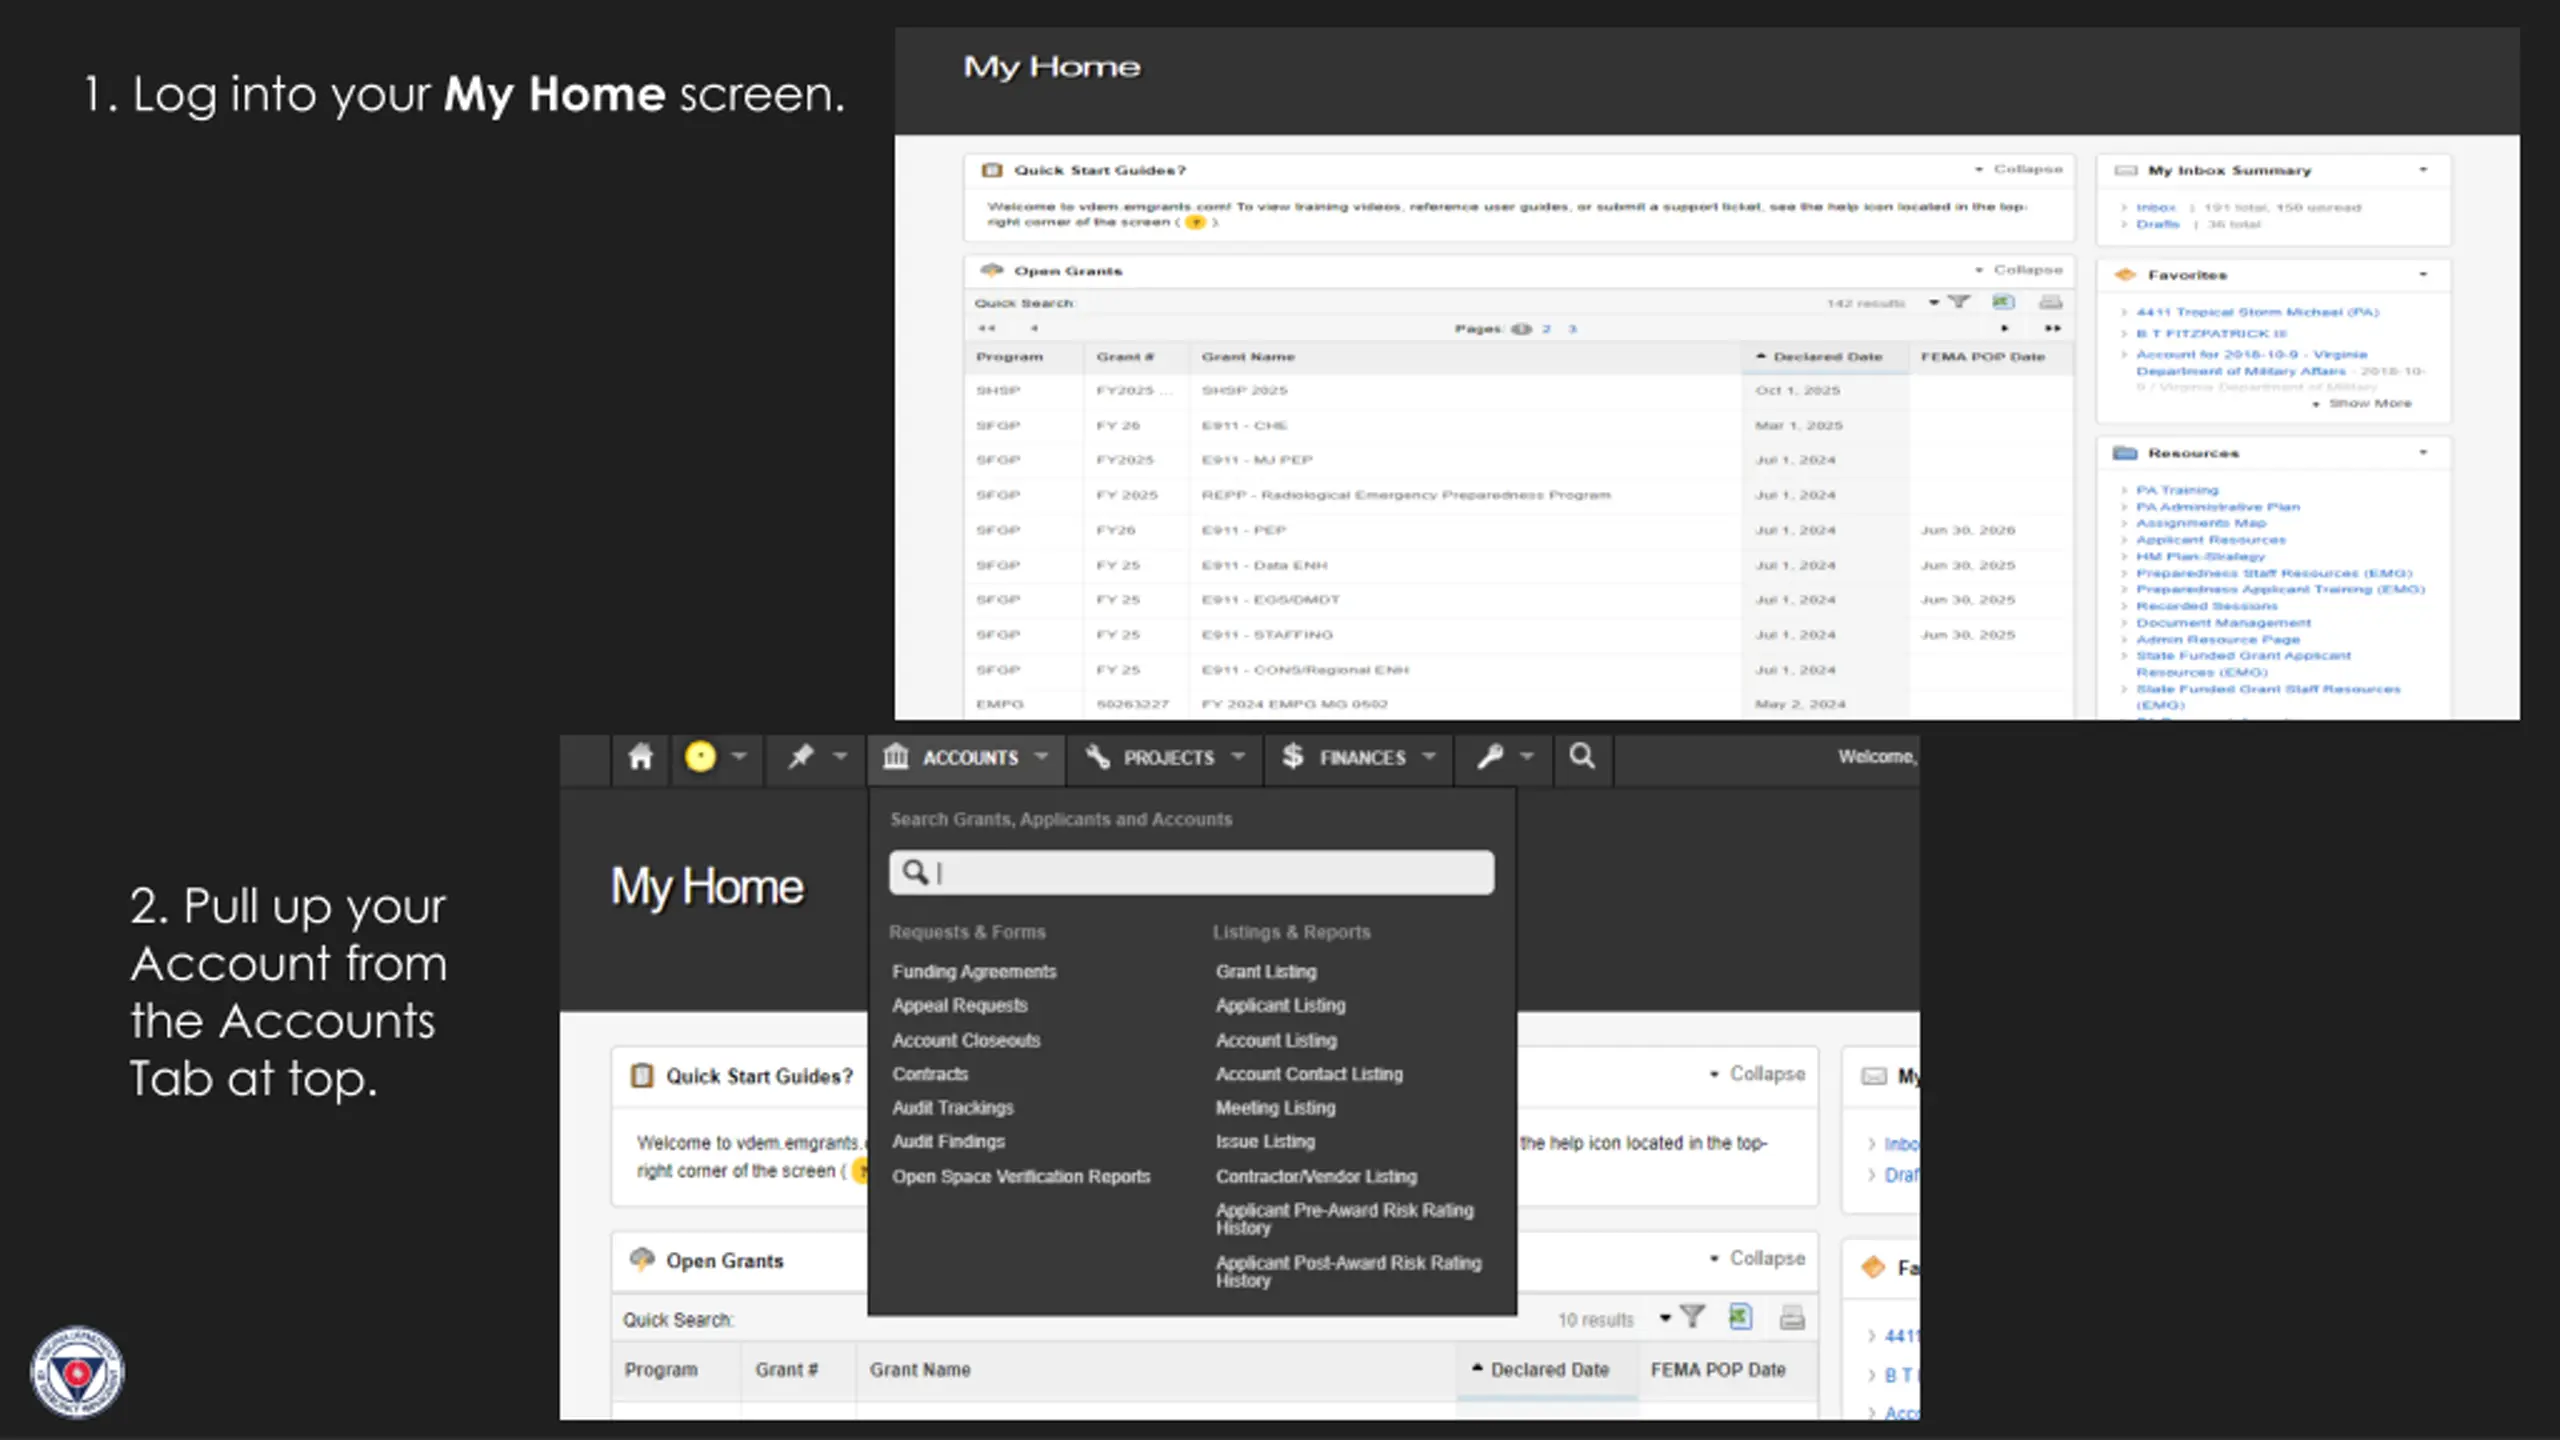Sort by the Declared Date column header

(1547, 1369)
